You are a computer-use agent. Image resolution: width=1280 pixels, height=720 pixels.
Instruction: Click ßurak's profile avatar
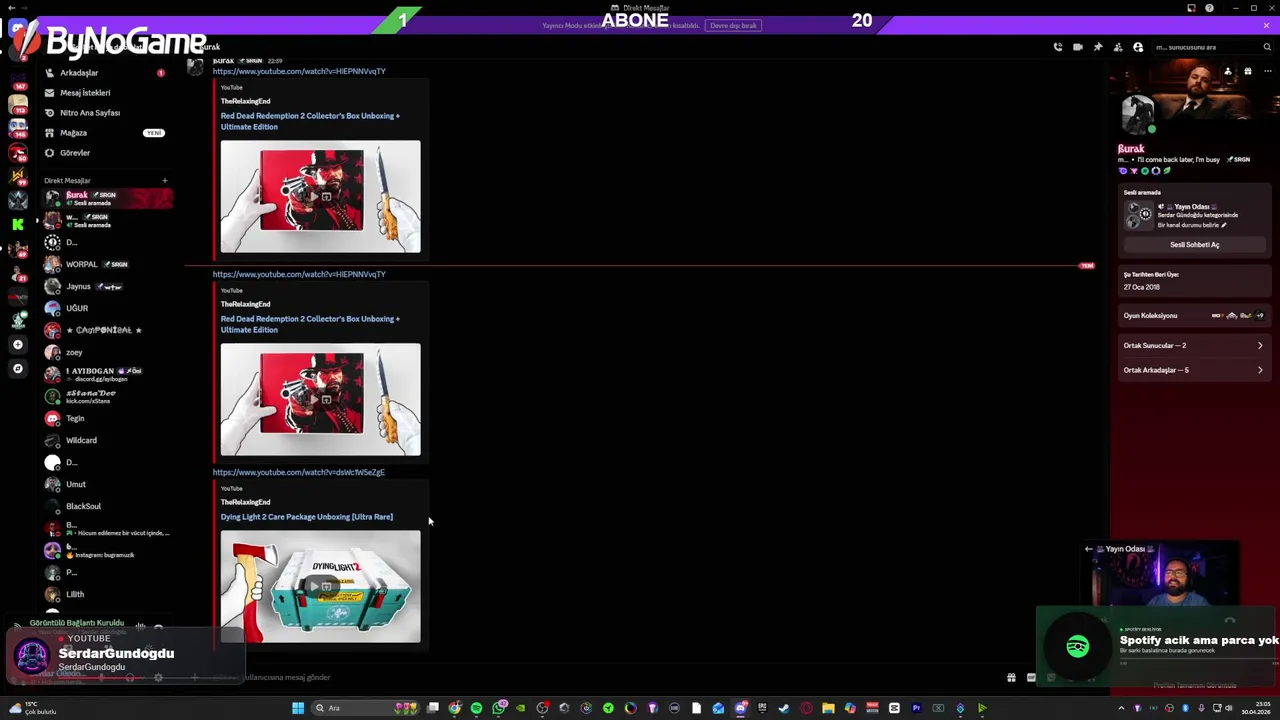click(x=1137, y=115)
